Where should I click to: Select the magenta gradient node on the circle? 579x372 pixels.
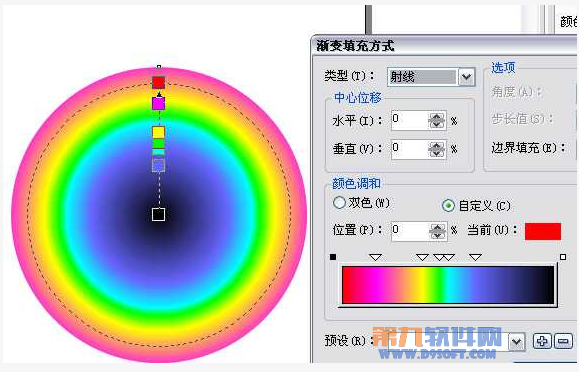(x=158, y=103)
